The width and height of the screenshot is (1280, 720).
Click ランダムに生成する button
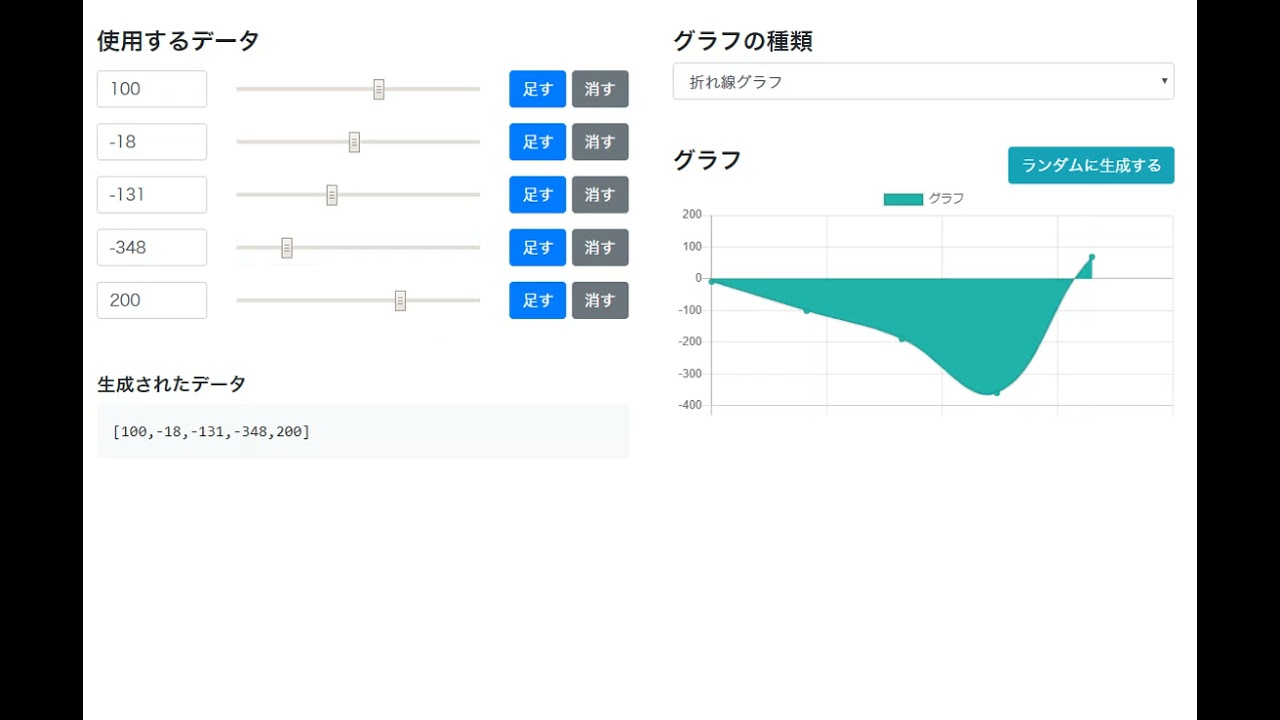[x=1091, y=166]
